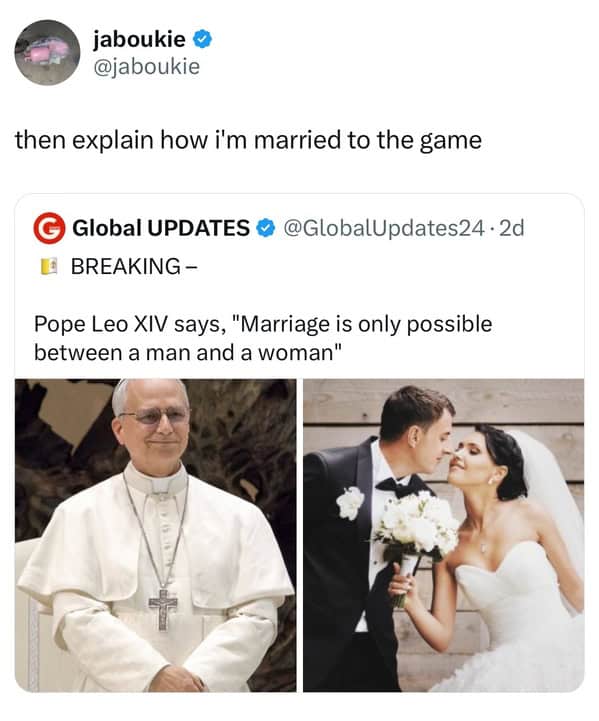The image size is (599, 721).
Task: Open jaboukie's profile avatar
Action: (x=47, y=52)
